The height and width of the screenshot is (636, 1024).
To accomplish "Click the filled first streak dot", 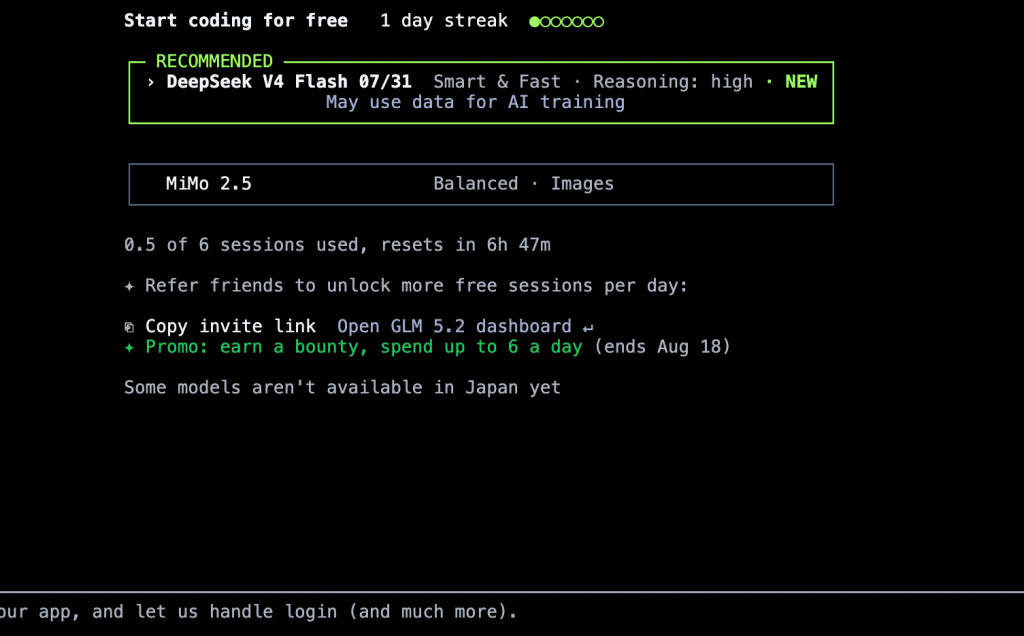I will (x=534, y=22).
